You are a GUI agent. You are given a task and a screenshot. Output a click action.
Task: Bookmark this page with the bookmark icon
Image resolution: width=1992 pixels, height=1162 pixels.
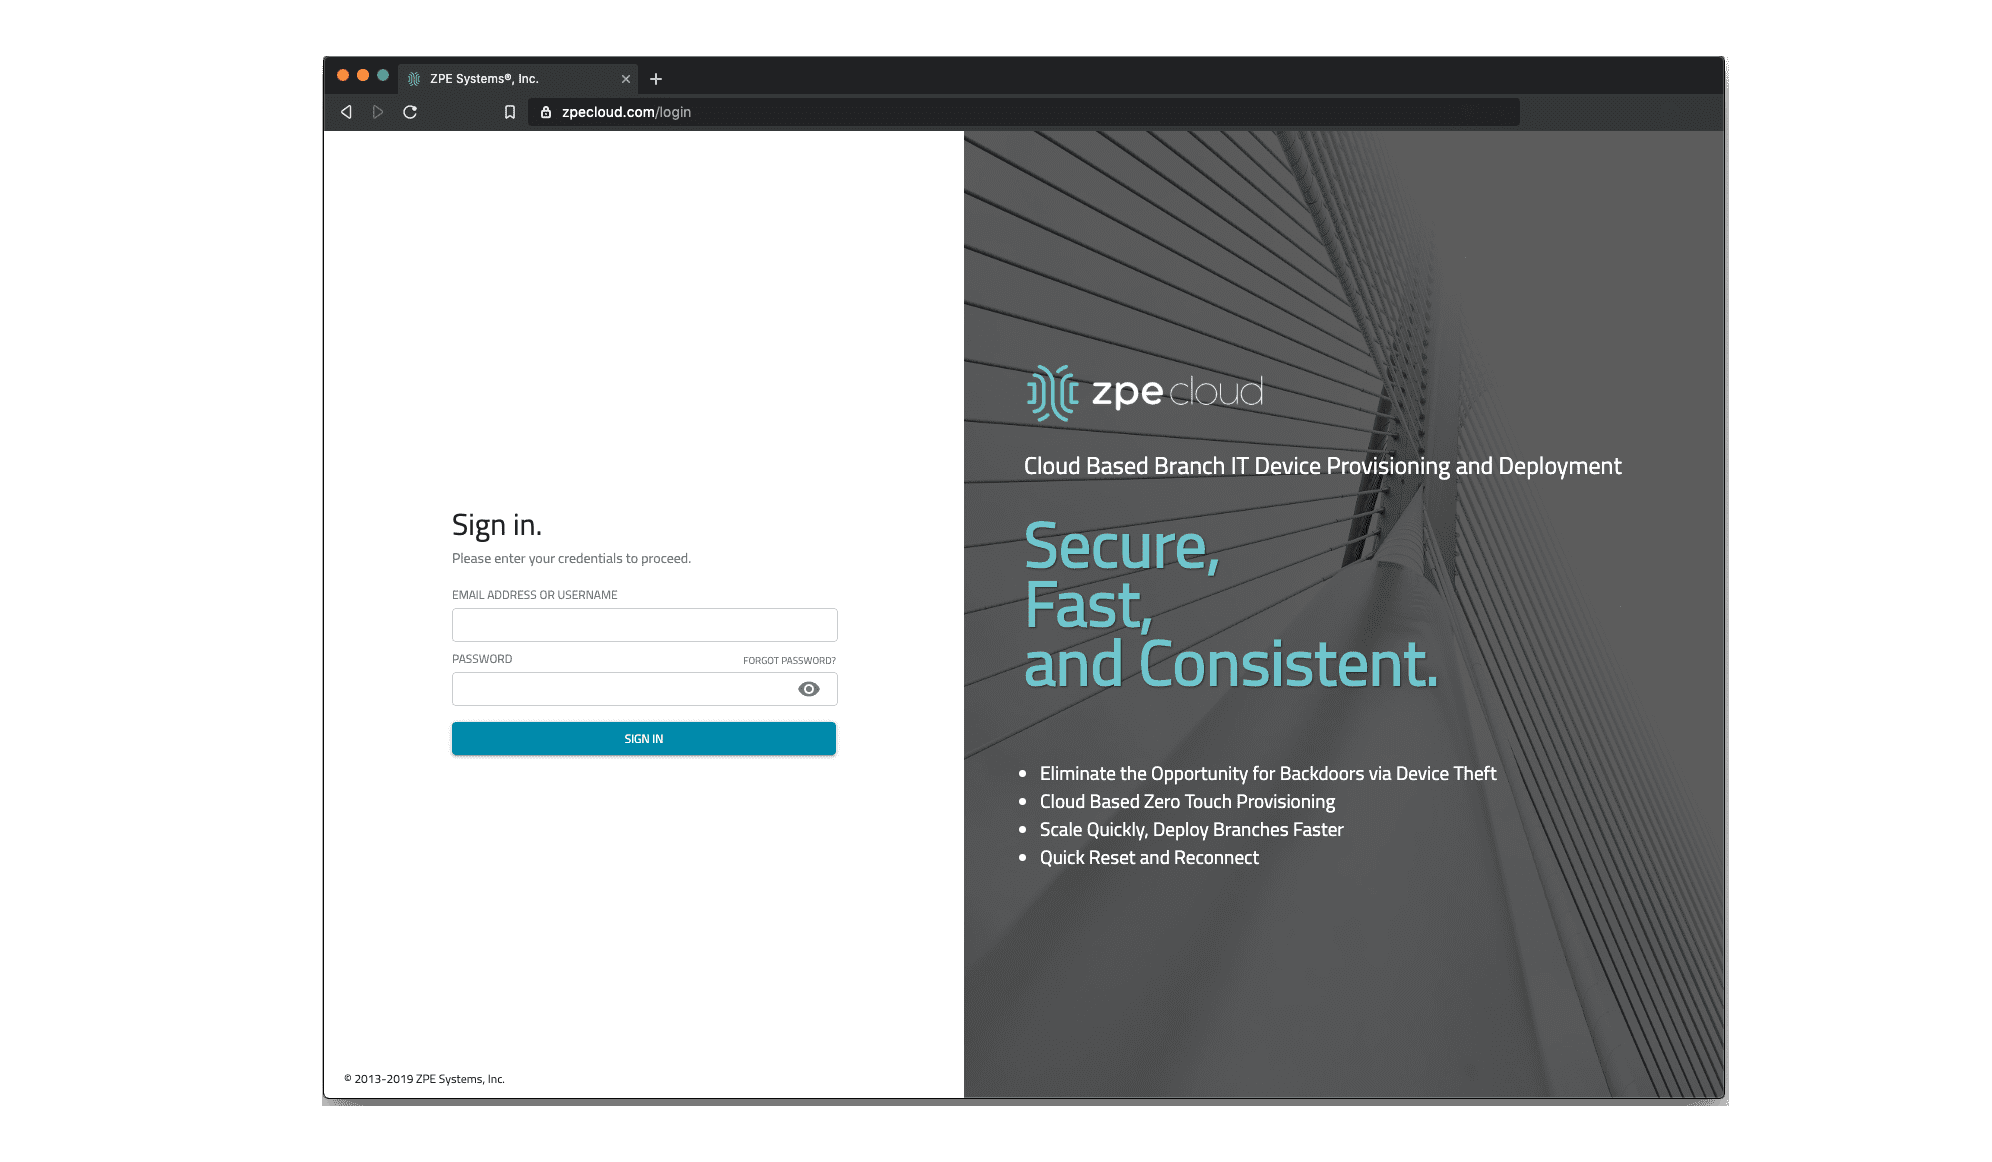510,112
